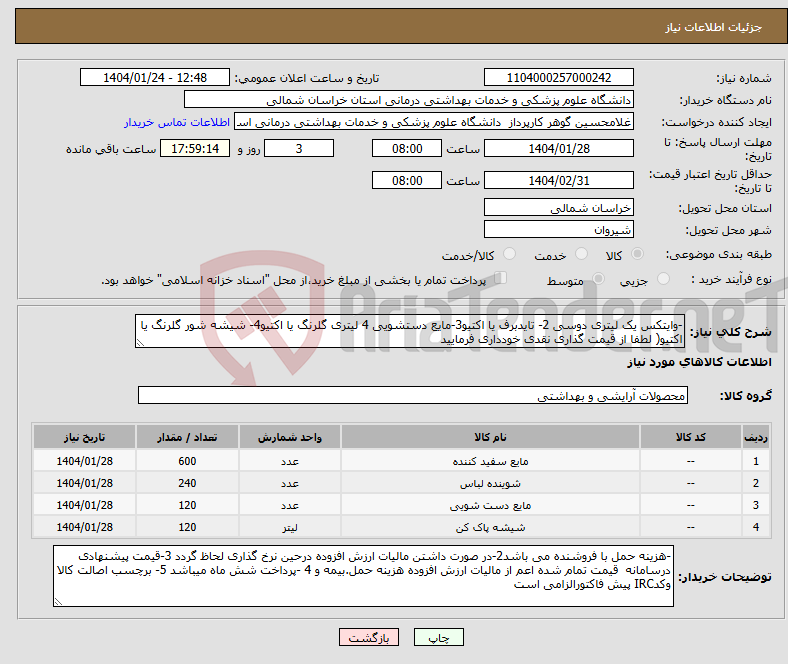Click quantity 600 in the table
This screenshot has height=664, width=788.
point(187,461)
